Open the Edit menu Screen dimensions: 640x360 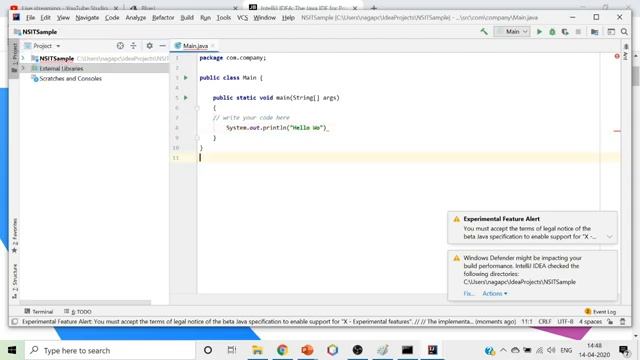coord(45,18)
